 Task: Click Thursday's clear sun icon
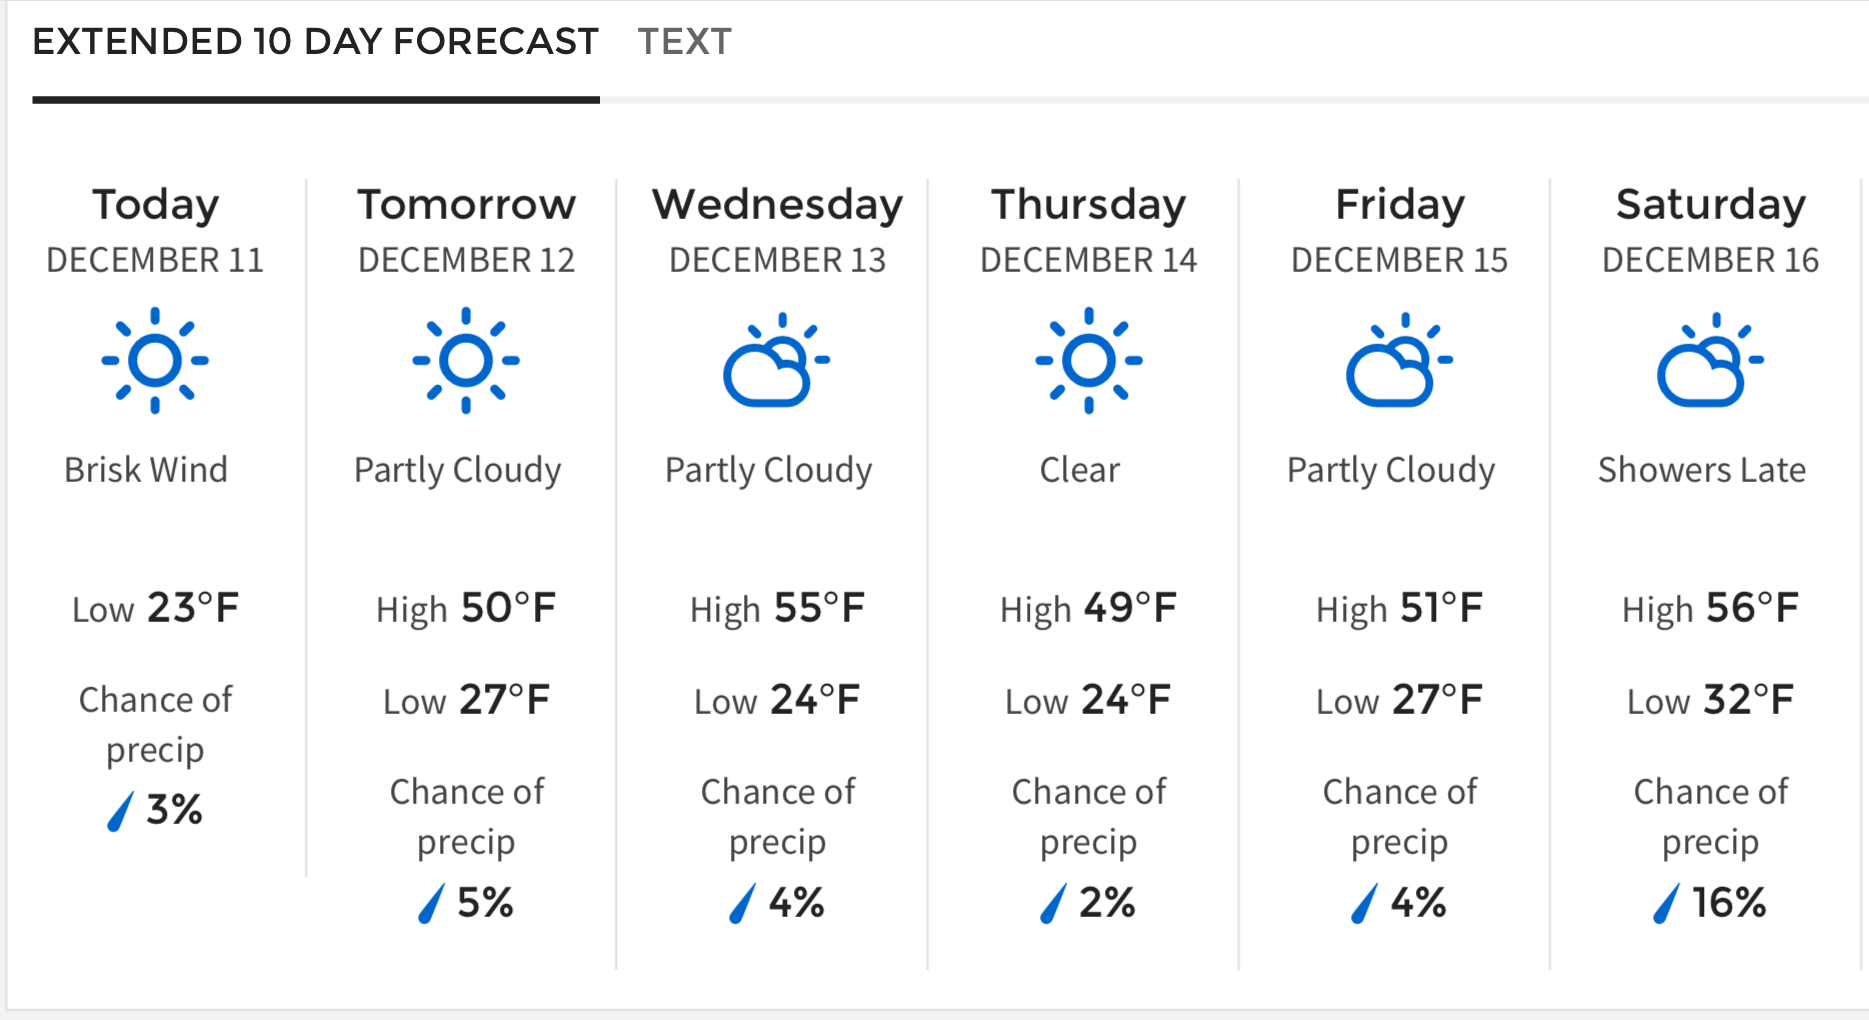(1089, 360)
